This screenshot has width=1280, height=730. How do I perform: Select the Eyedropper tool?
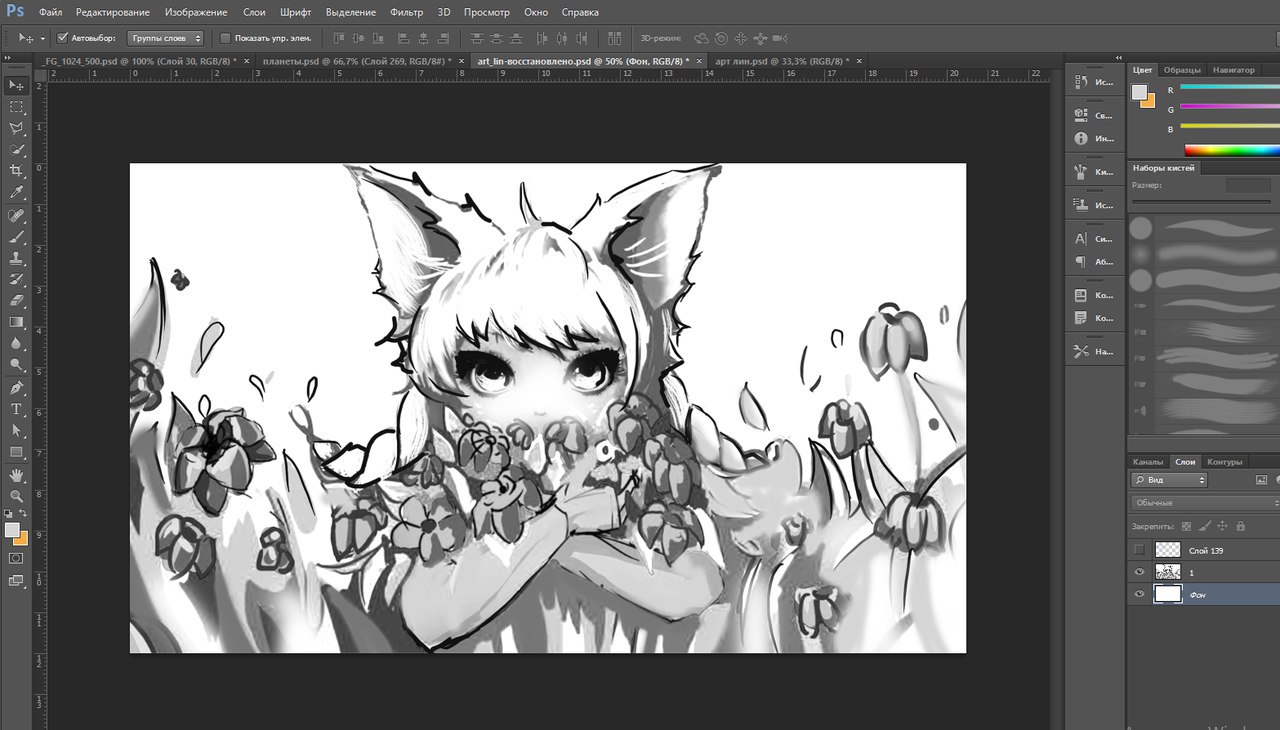click(16, 193)
